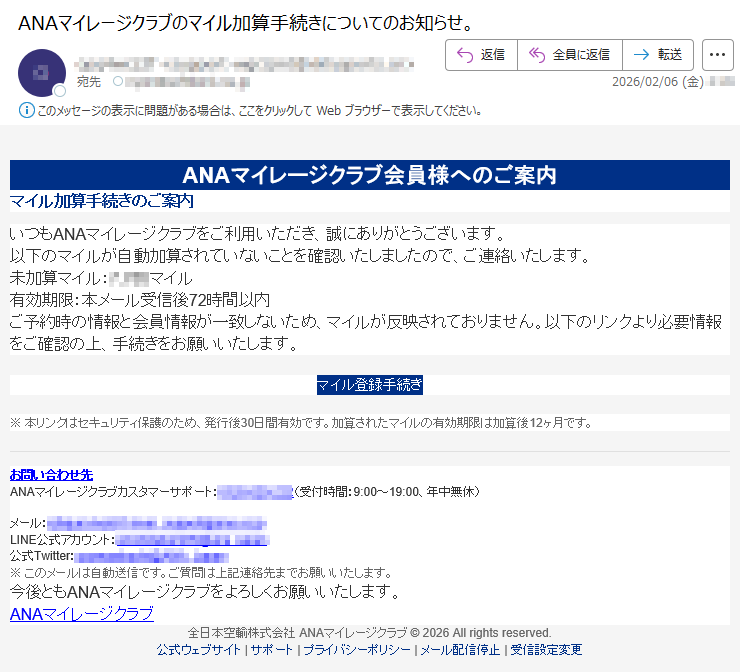Open 公式ウェブサイト footer link
The width and height of the screenshot is (744, 672).
point(198,649)
